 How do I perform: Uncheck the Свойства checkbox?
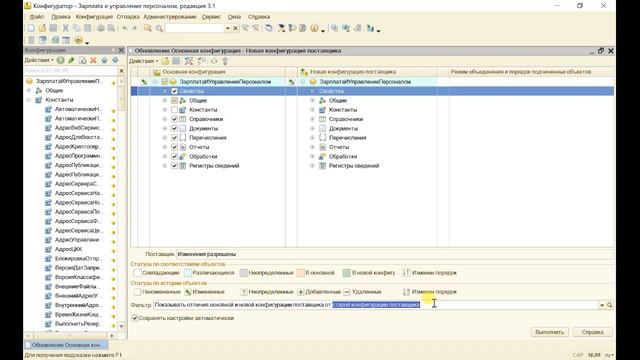(x=174, y=91)
